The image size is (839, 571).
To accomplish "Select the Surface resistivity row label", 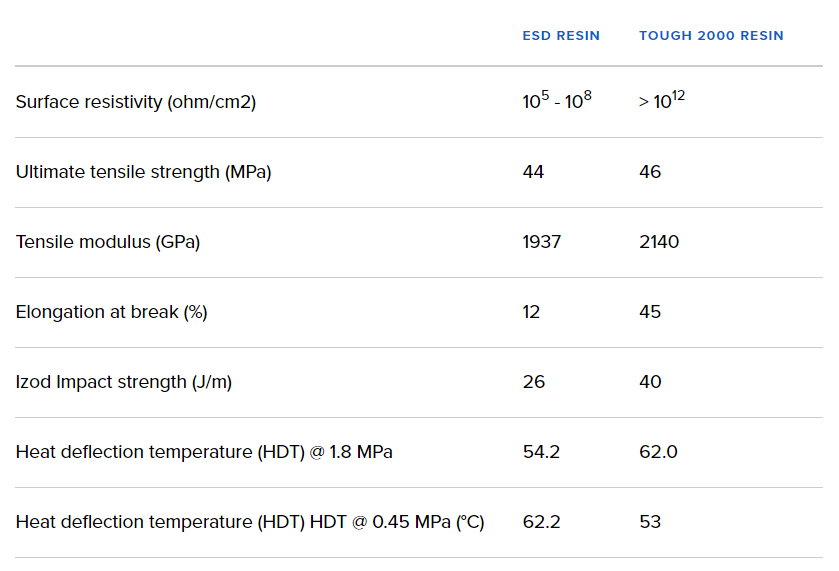I will coord(136,102).
